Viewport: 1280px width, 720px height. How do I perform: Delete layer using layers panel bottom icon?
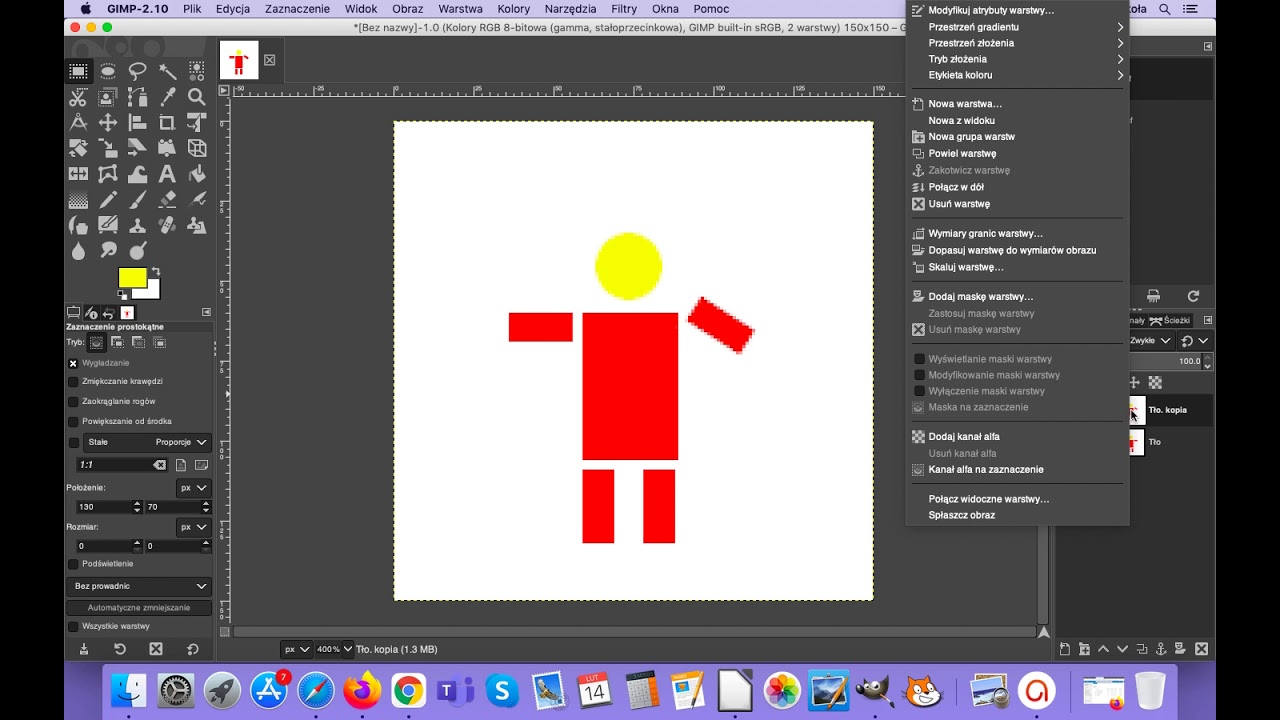[x=1201, y=649]
